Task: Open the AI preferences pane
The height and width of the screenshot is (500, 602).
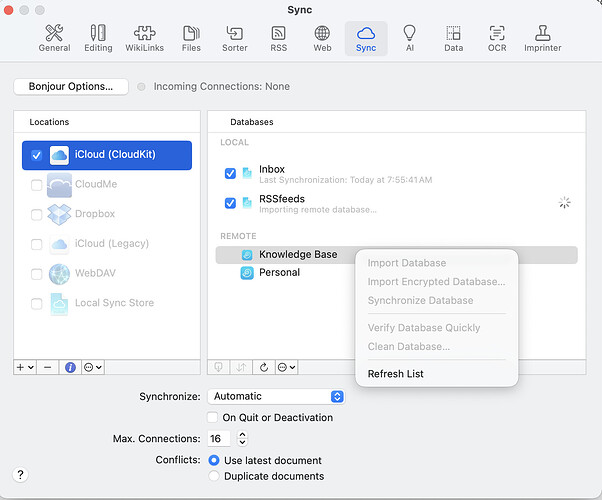Action: [x=409, y=38]
